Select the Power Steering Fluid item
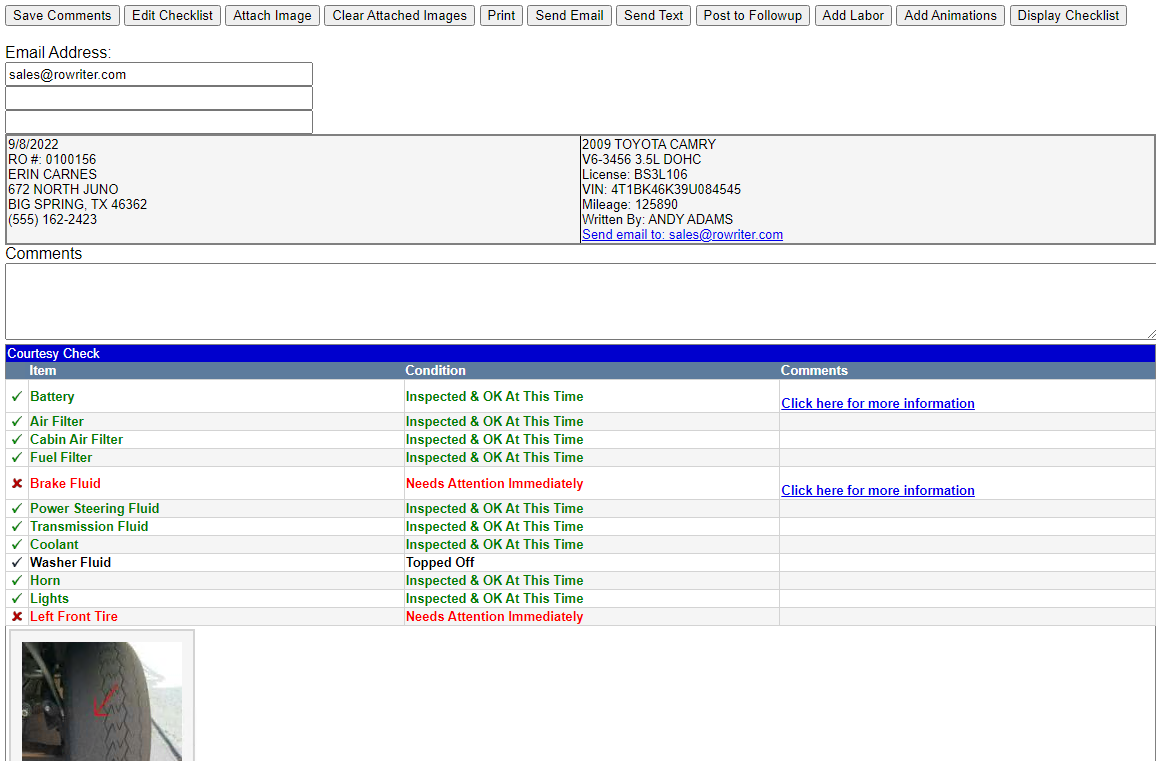This screenshot has width=1156, height=761. 94,509
